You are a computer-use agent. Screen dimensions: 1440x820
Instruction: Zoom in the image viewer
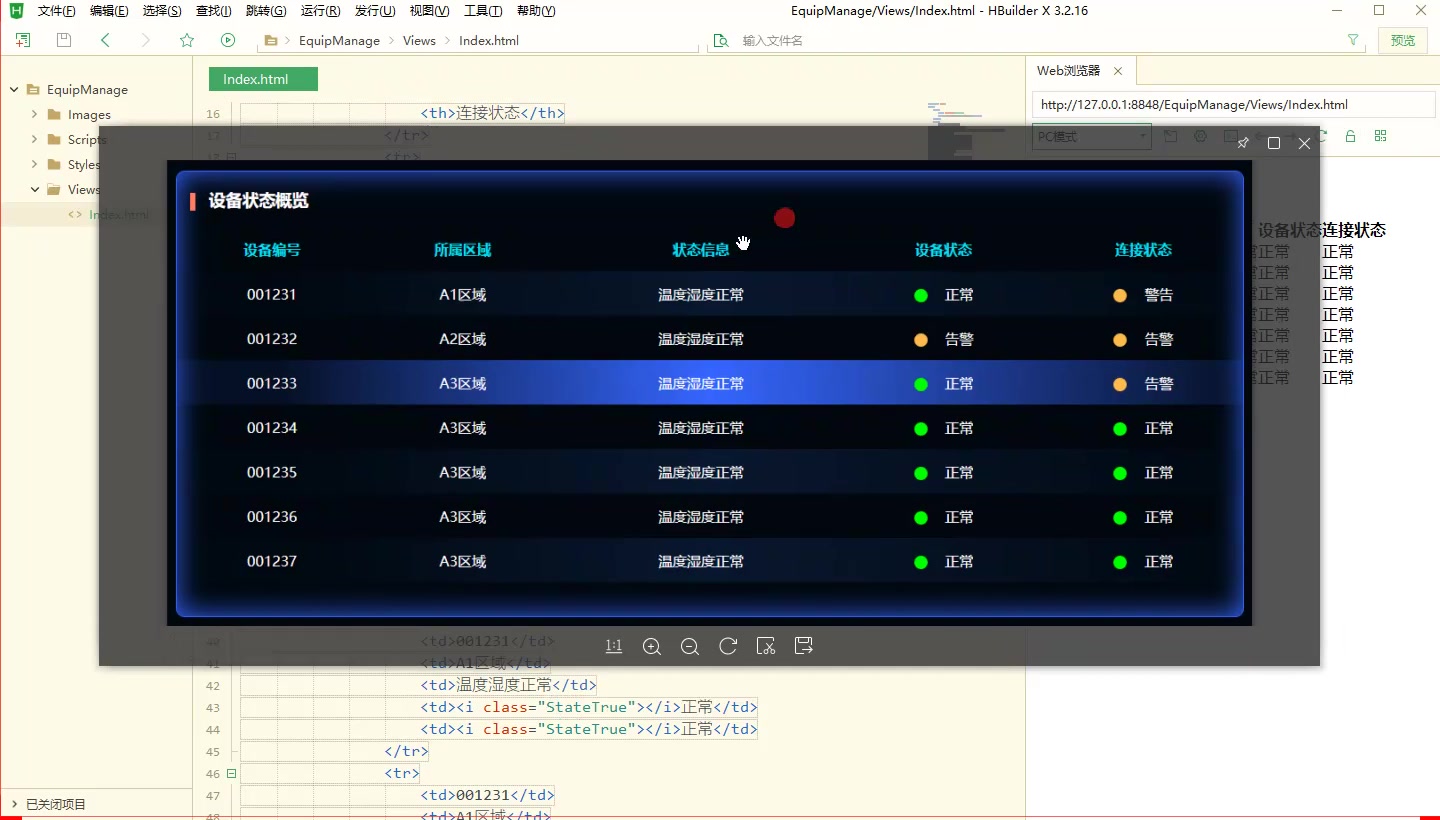coord(652,646)
